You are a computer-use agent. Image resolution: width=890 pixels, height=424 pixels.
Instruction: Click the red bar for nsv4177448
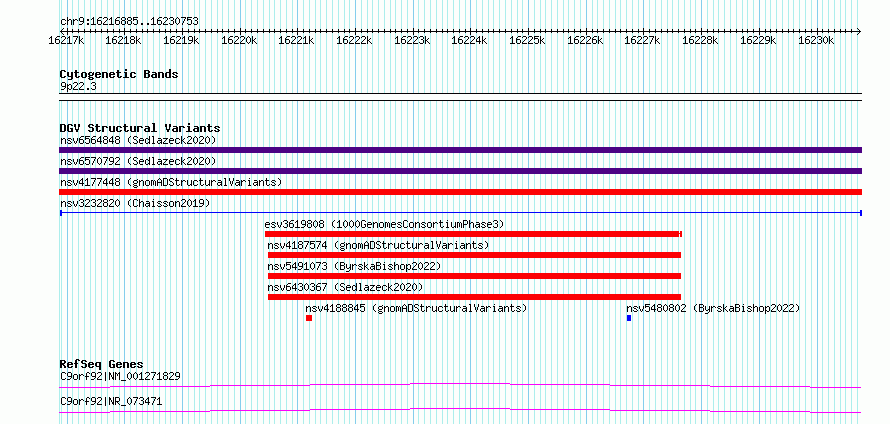(x=460, y=192)
